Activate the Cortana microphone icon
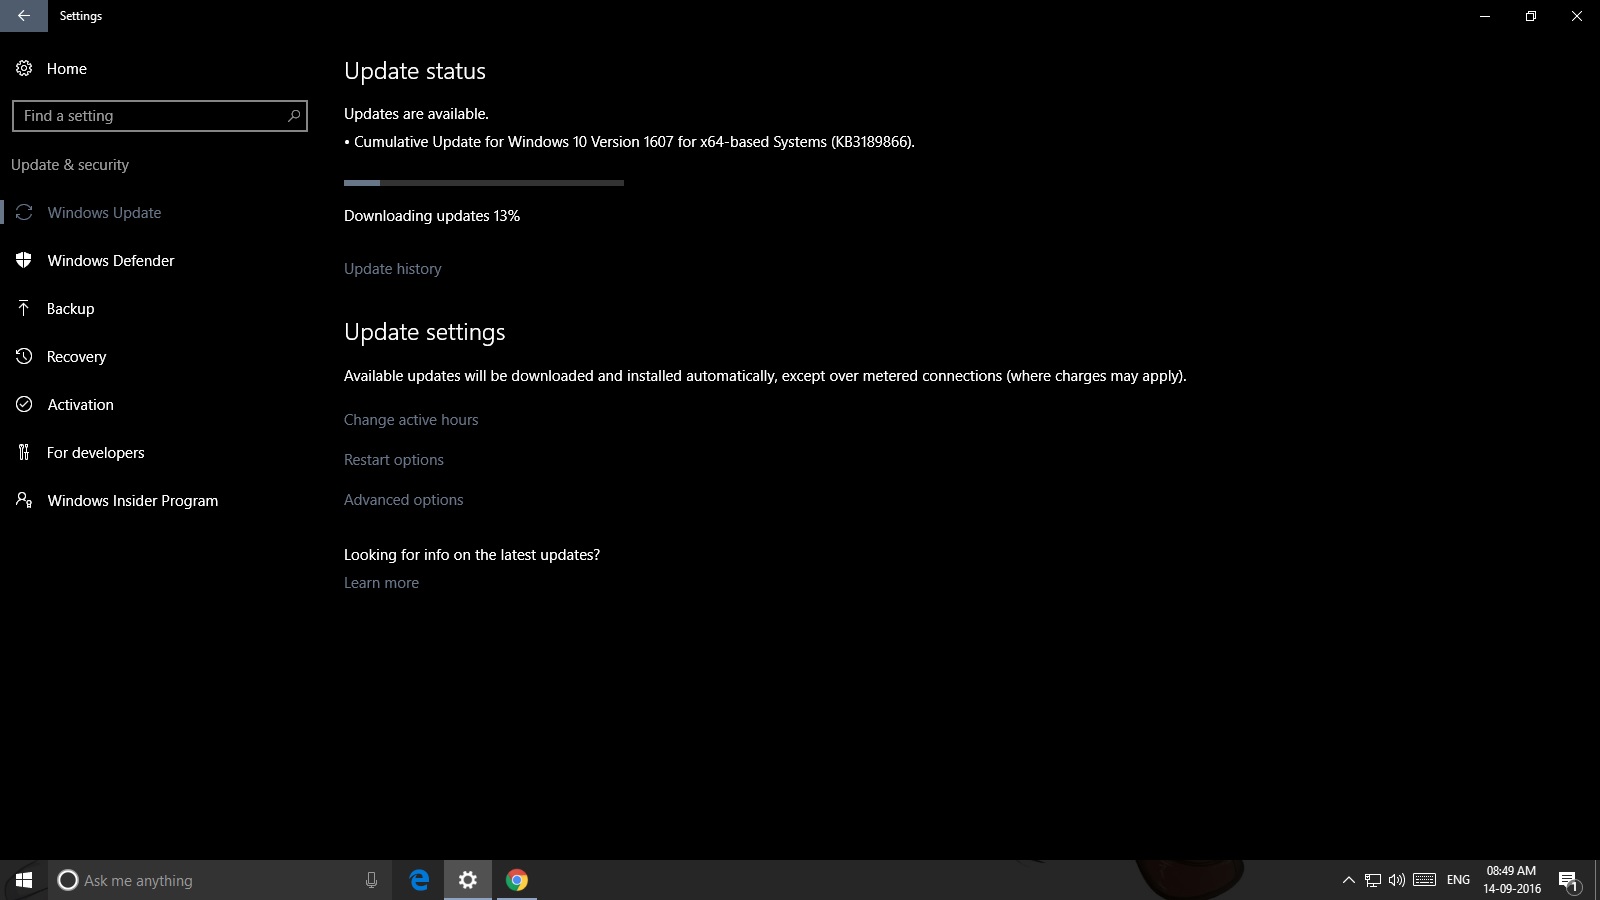This screenshot has width=1600, height=900. [371, 880]
